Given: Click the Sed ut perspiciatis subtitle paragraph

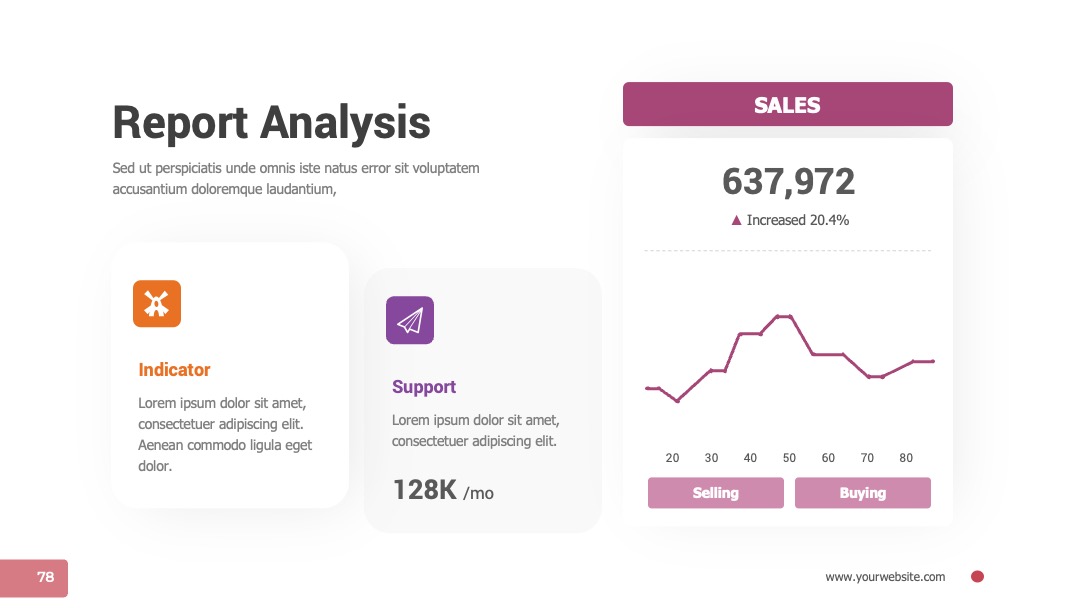Looking at the screenshot, I should tap(296, 178).
